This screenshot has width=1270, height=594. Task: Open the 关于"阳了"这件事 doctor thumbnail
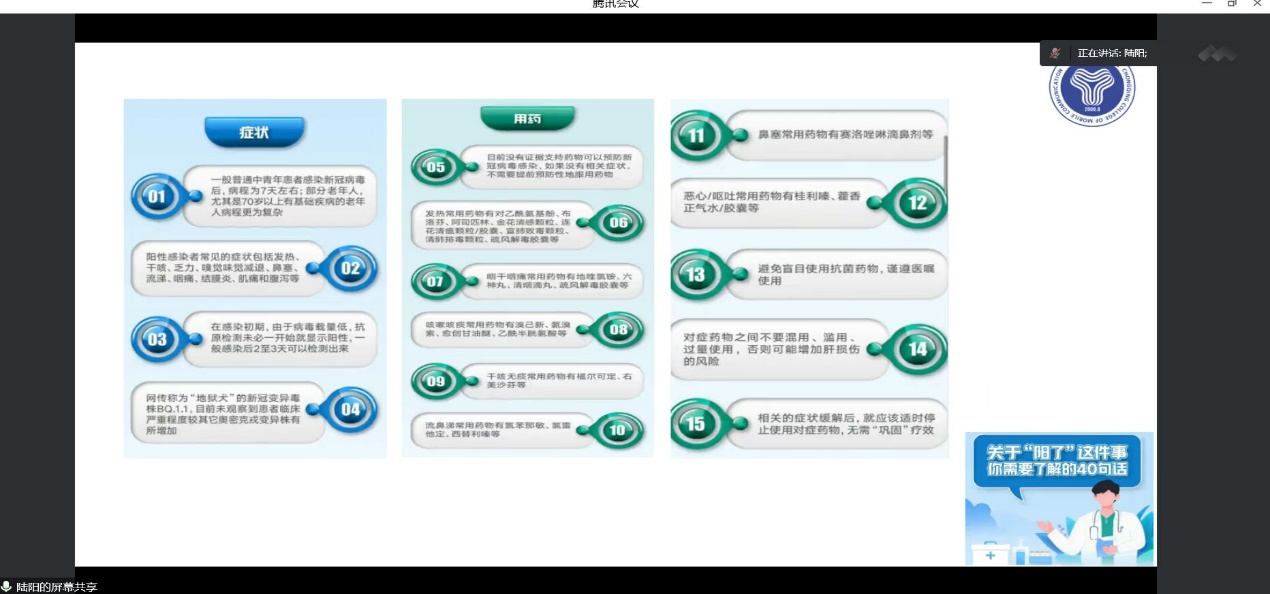click(1059, 498)
